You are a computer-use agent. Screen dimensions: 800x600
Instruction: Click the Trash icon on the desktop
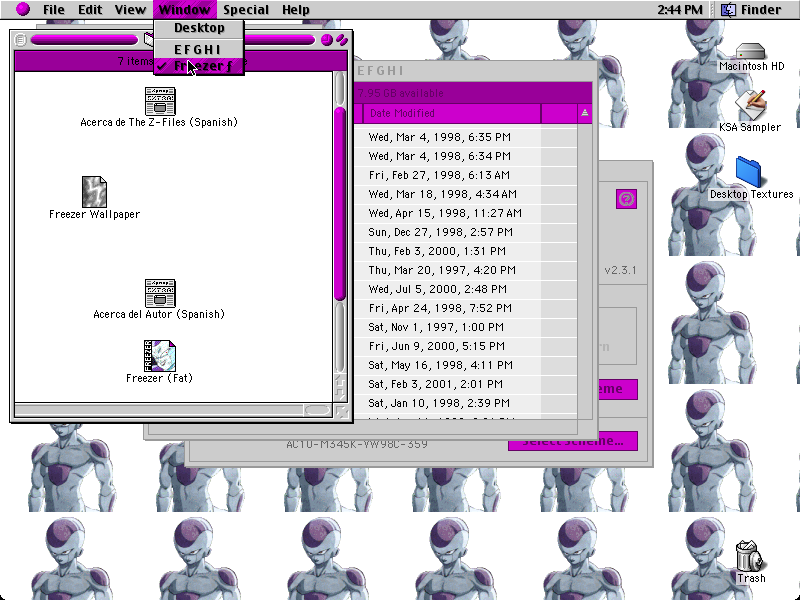749,556
